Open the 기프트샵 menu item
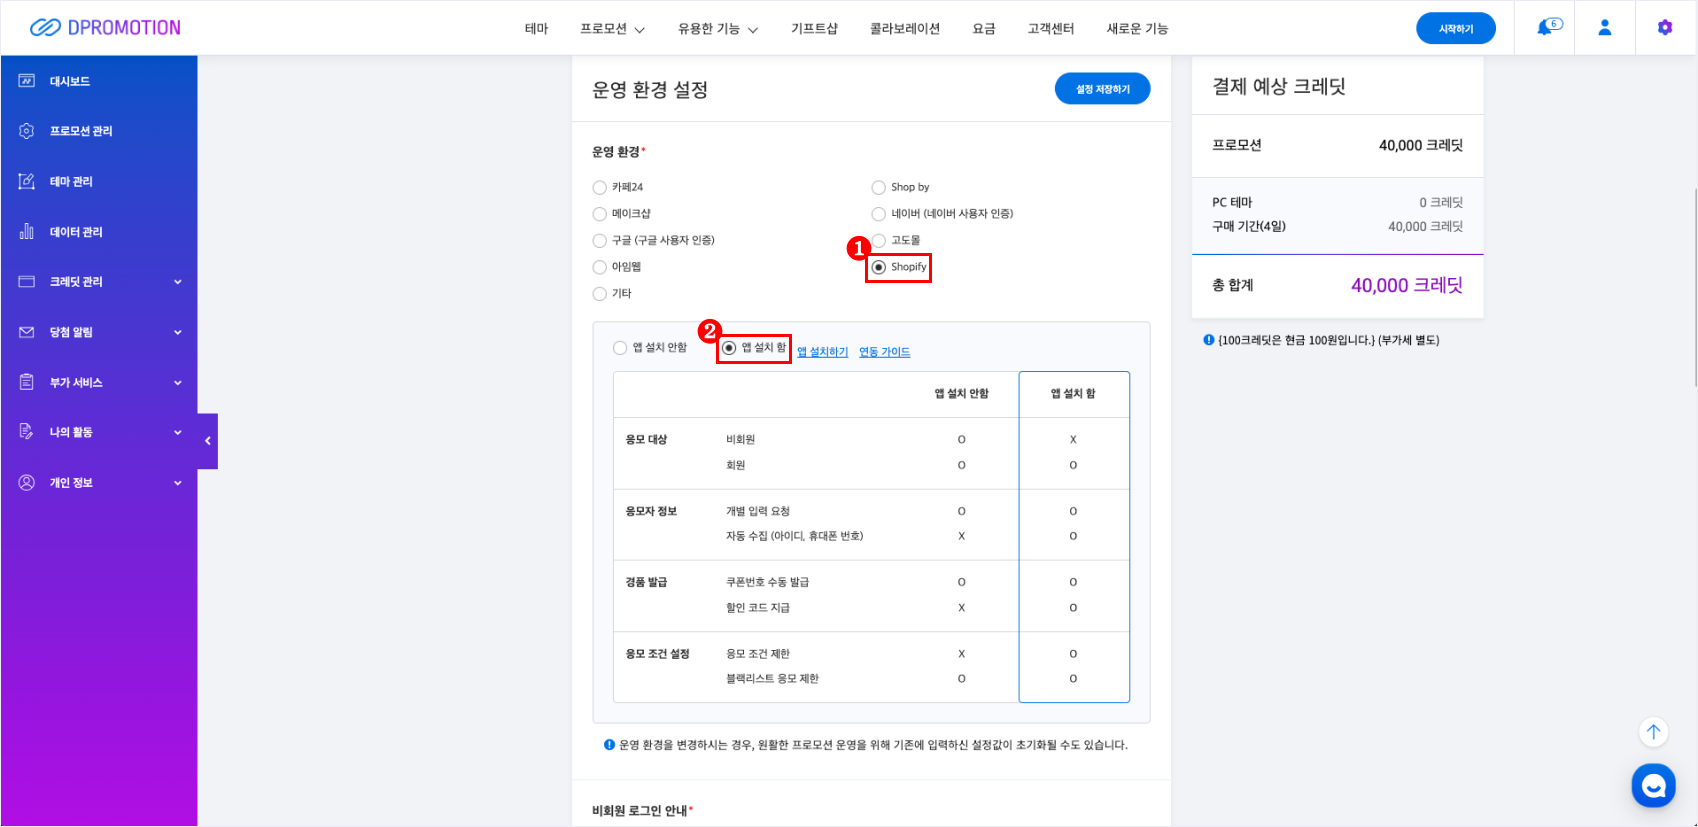 [x=814, y=29]
